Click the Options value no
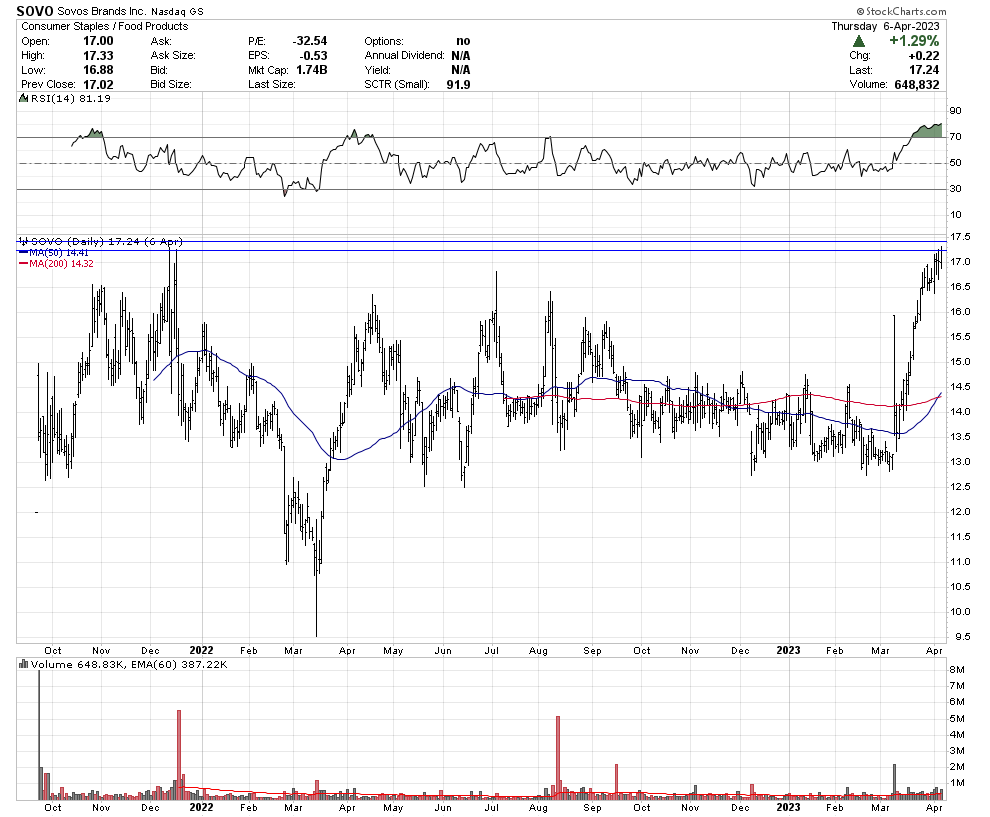 coord(463,41)
